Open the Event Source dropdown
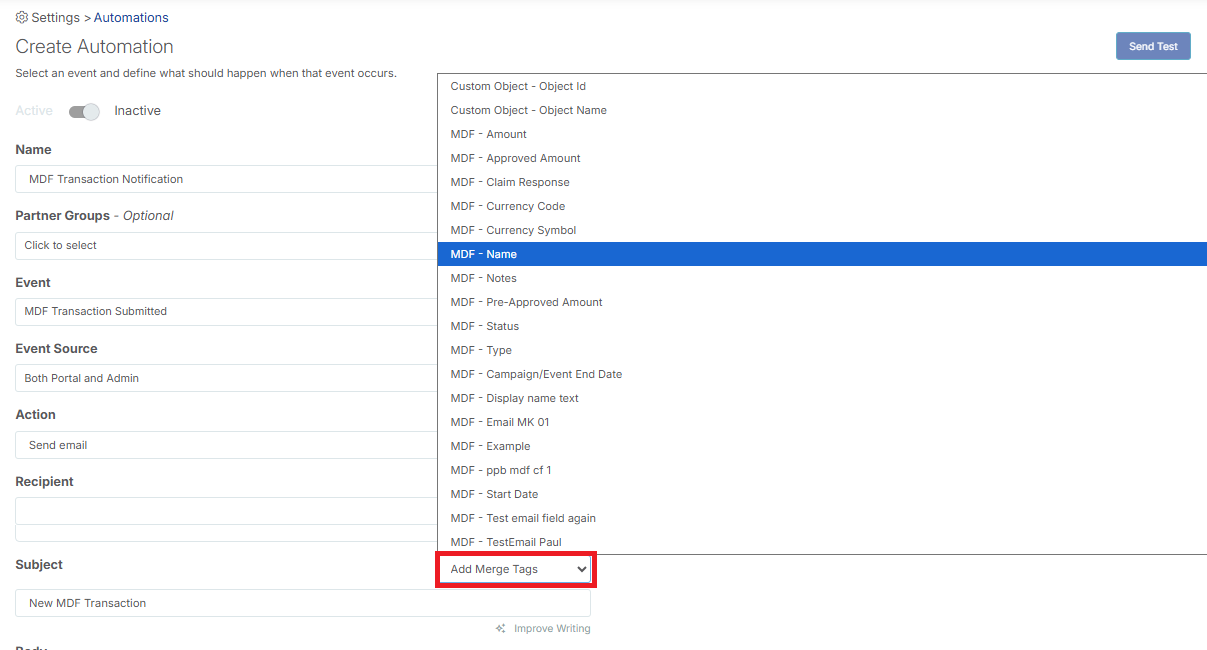1207x650 pixels. pos(226,378)
